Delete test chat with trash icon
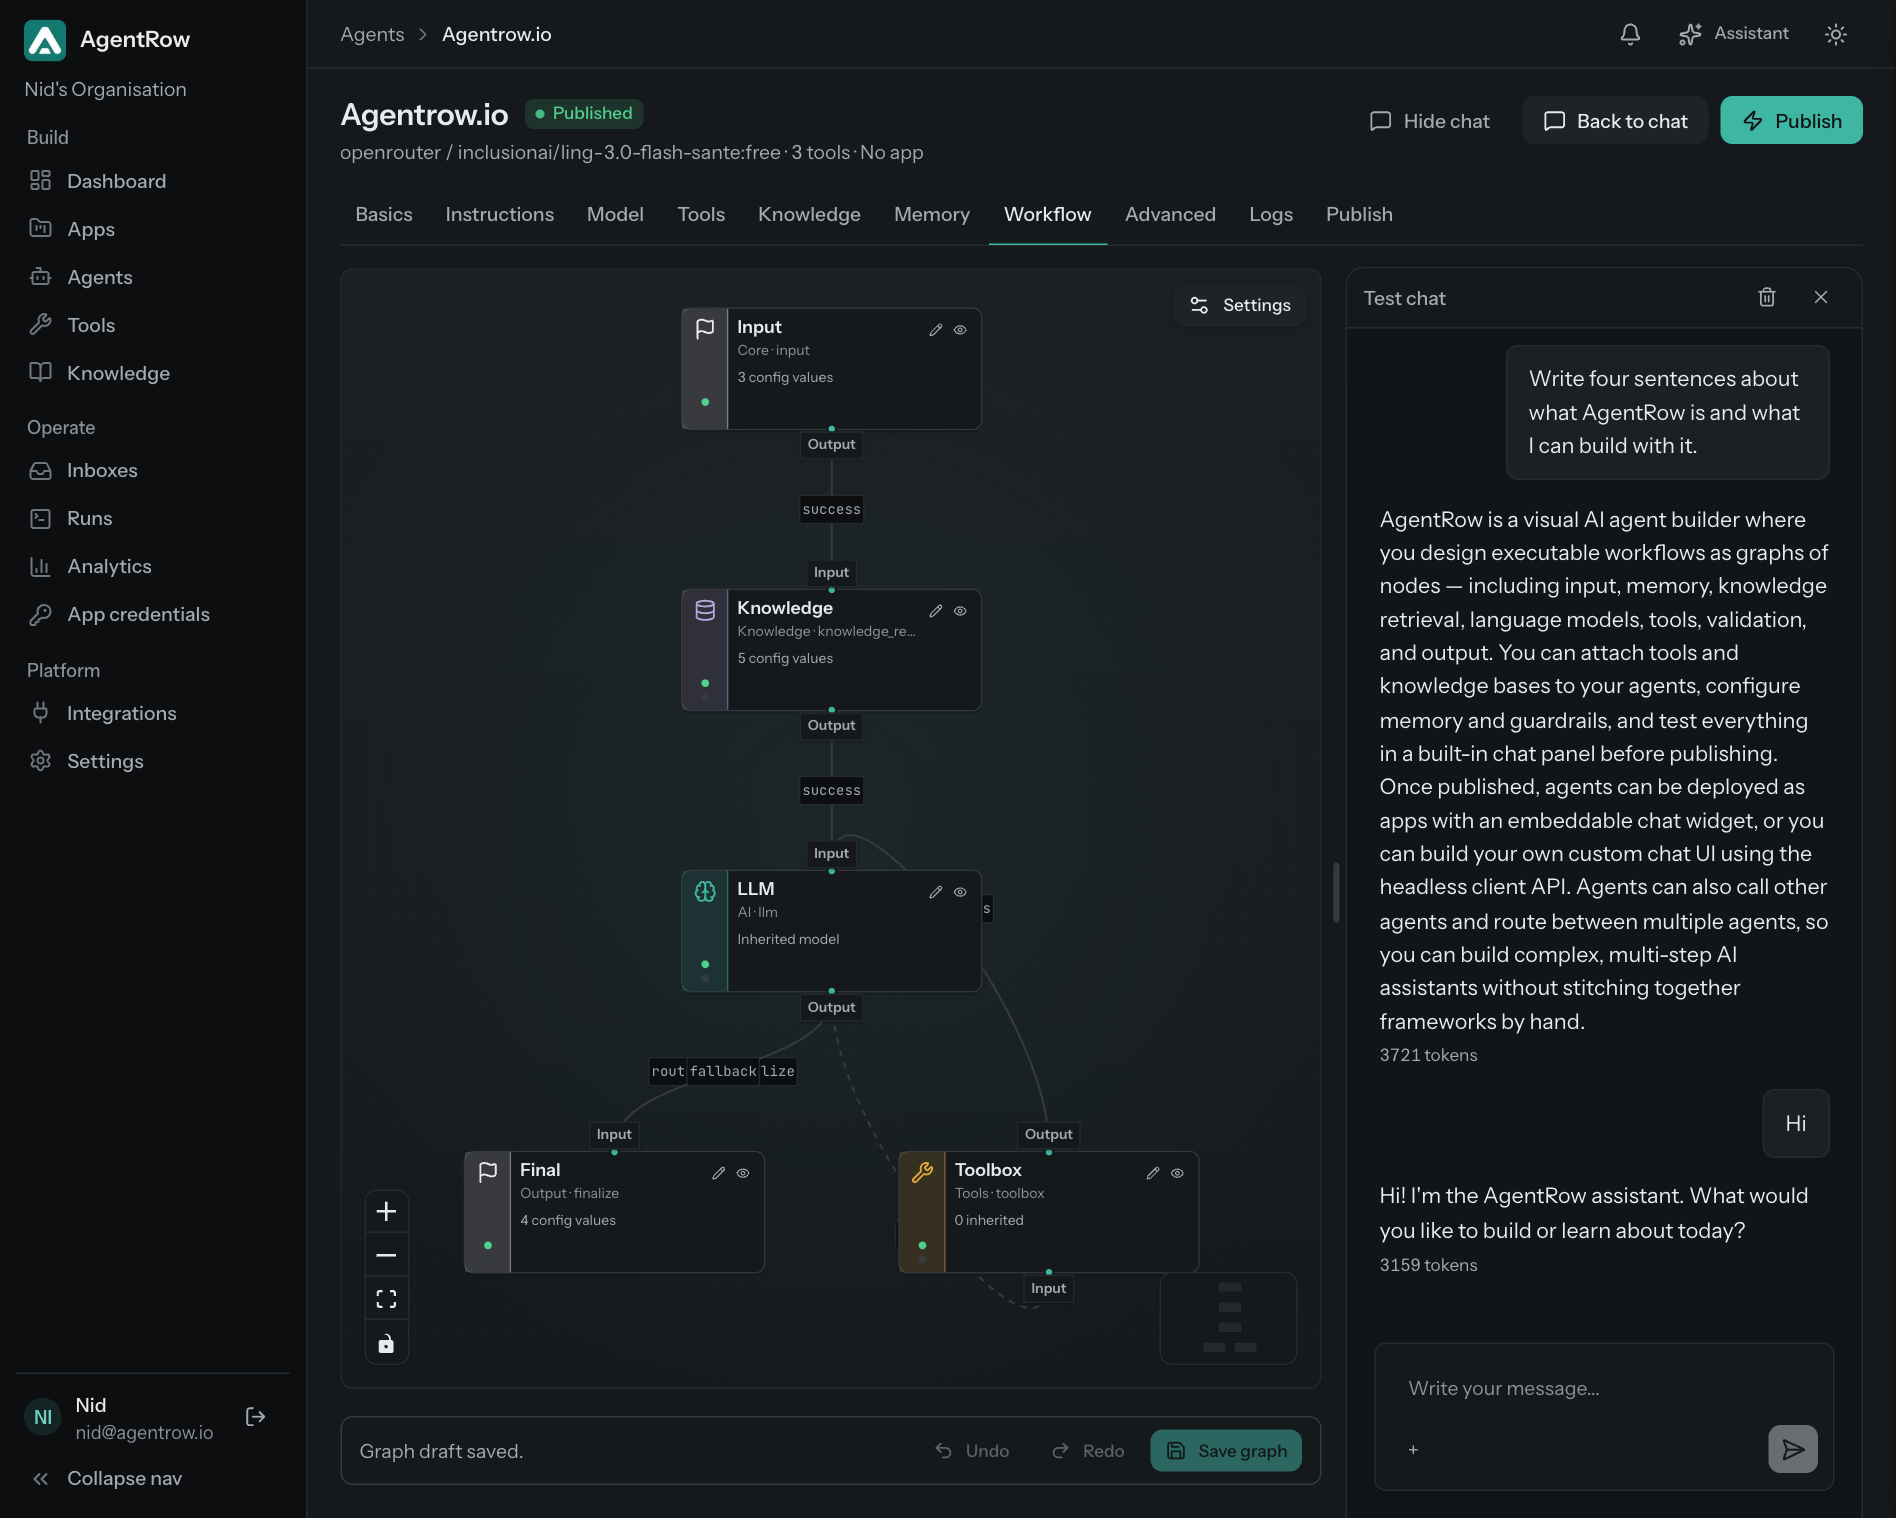 click(1767, 297)
